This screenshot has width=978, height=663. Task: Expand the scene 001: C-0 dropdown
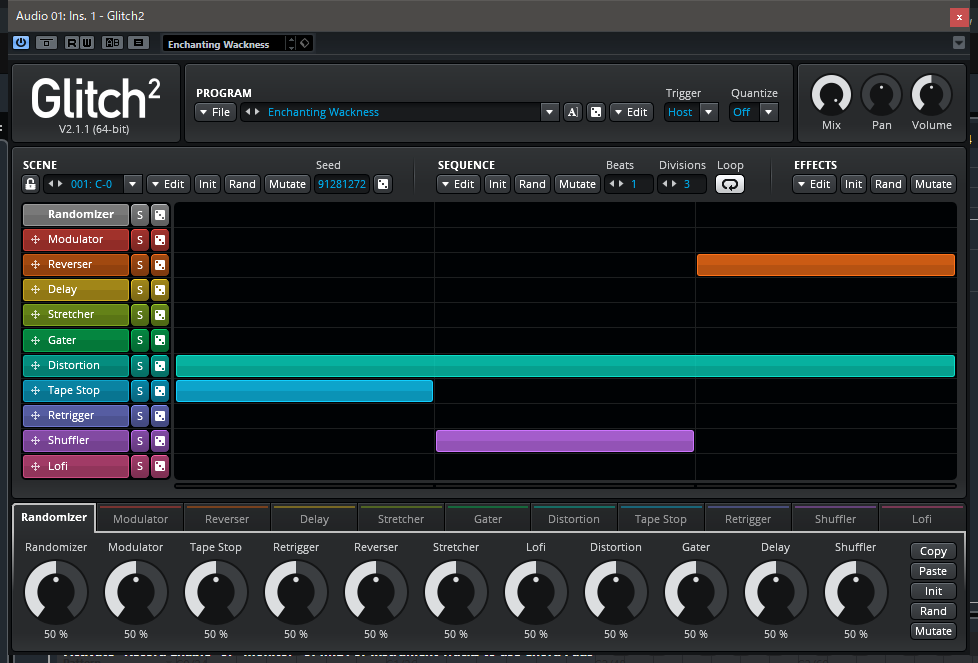coord(132,184)
